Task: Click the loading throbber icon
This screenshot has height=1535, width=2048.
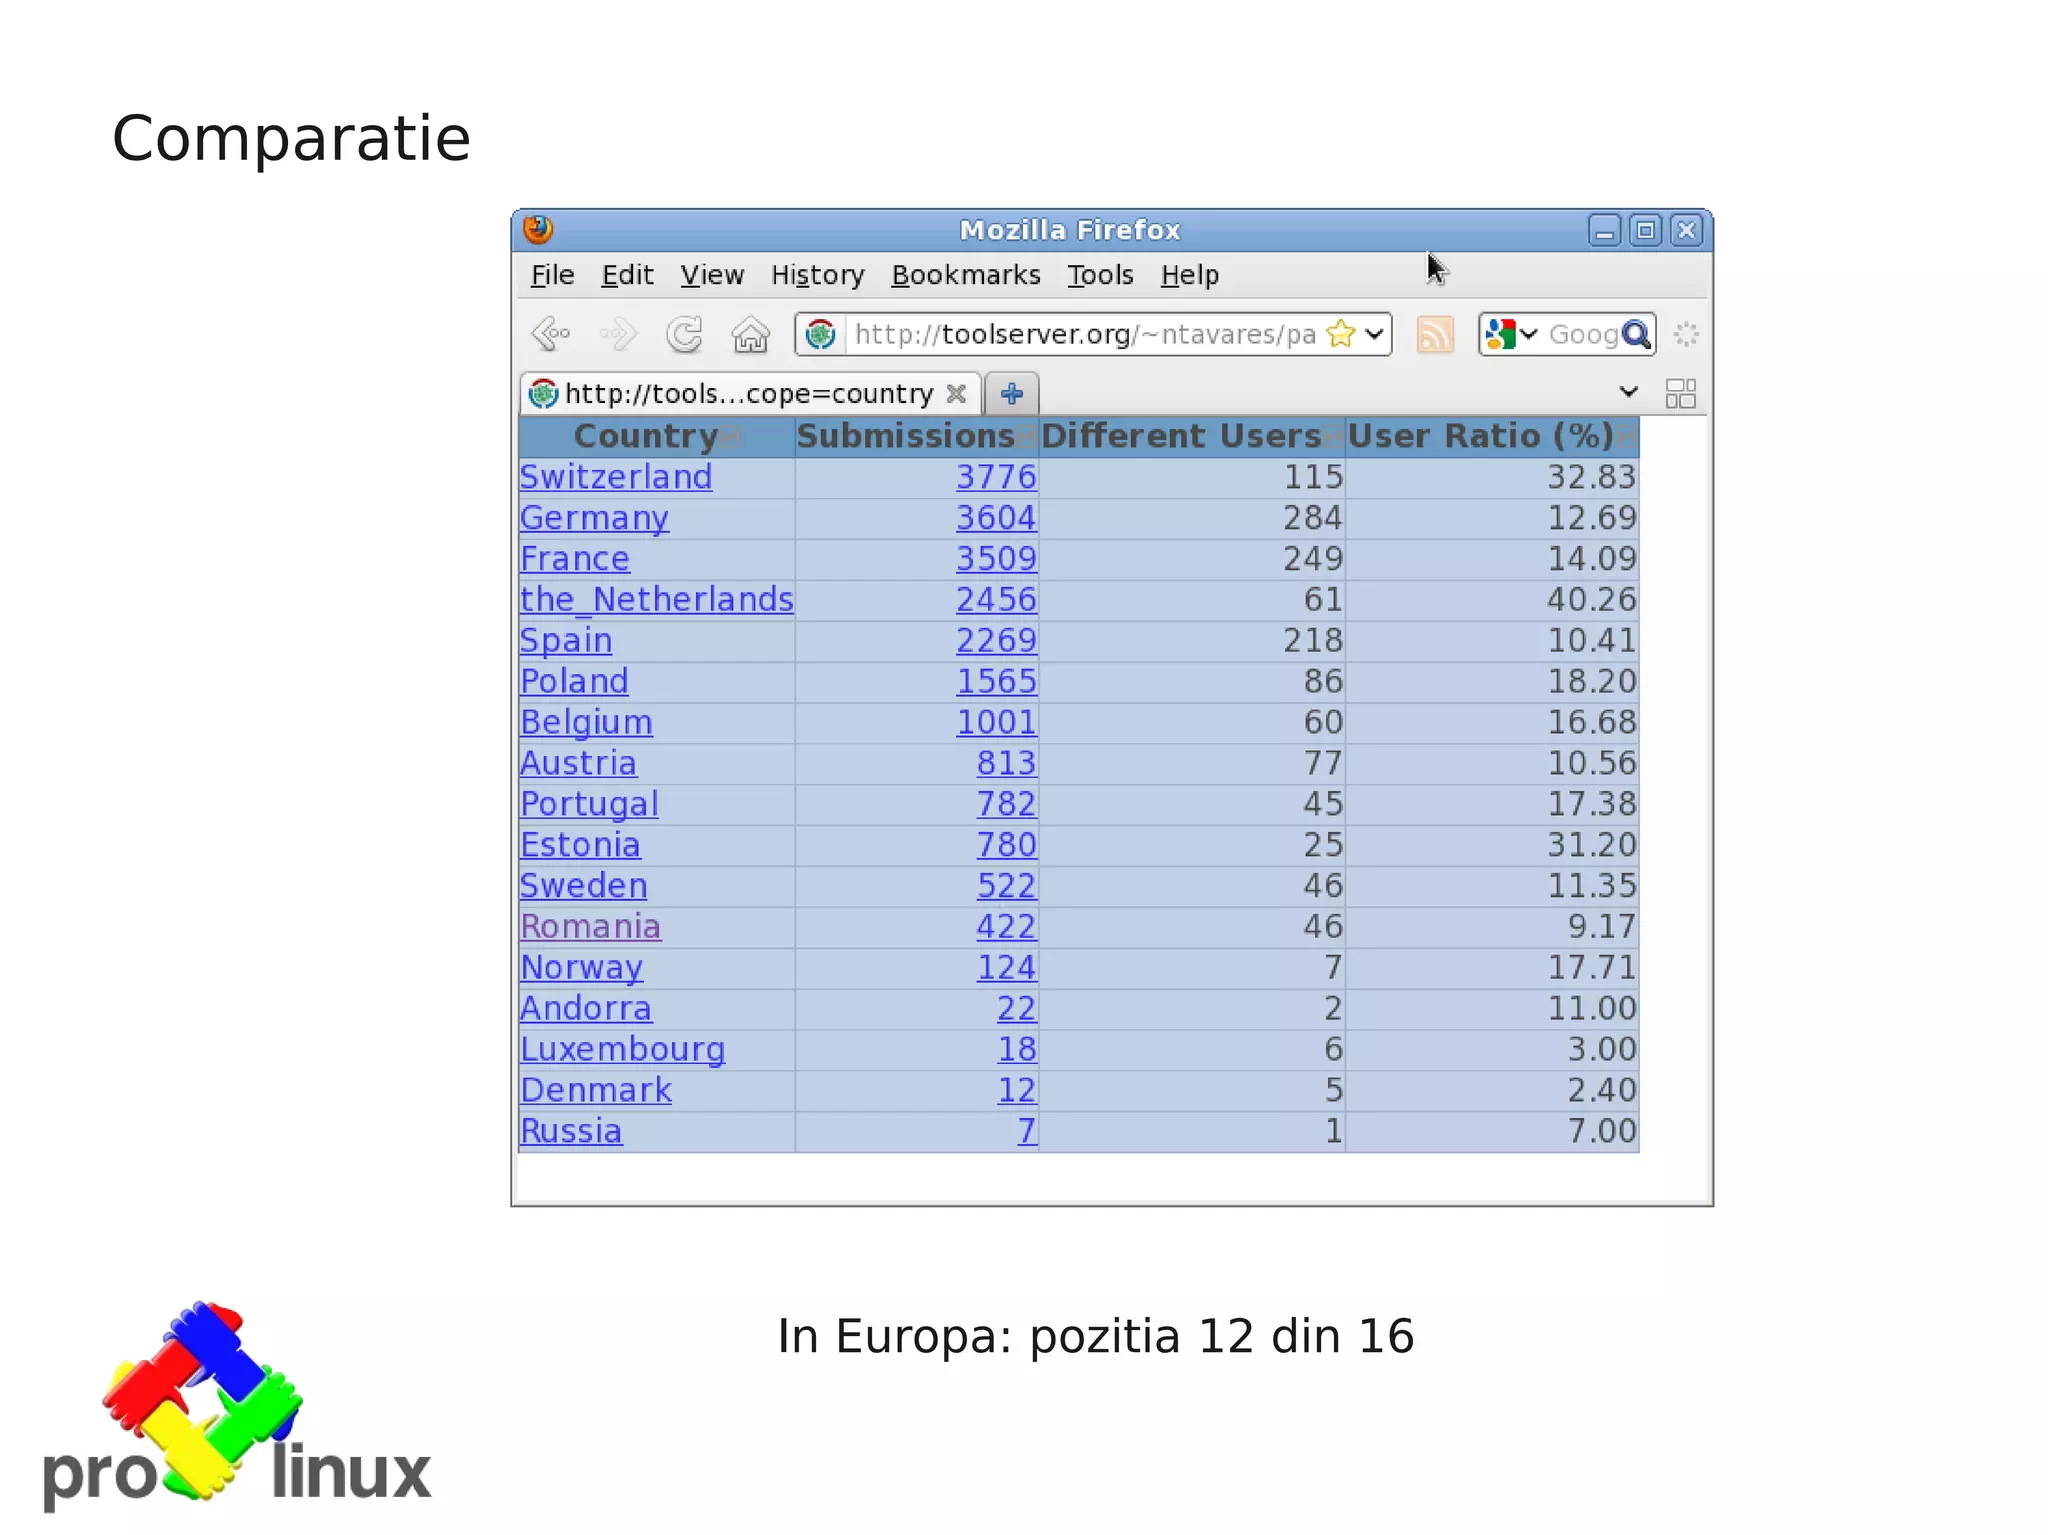Action: click(1686, 334)
